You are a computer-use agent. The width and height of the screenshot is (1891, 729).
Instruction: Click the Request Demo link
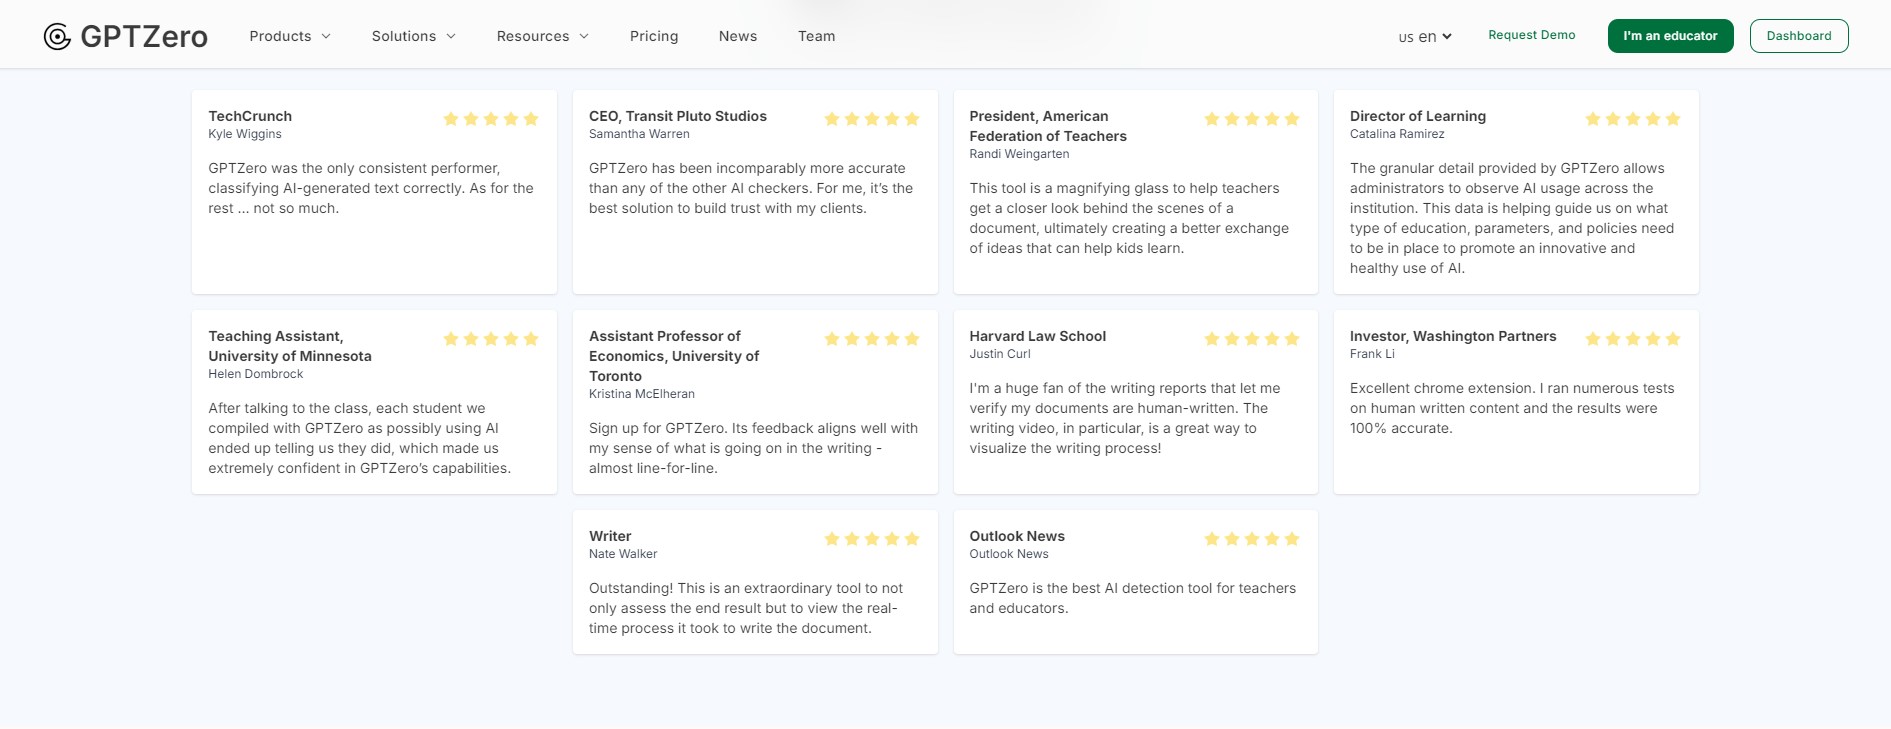pyautogui.click(x=1531, y=35)
